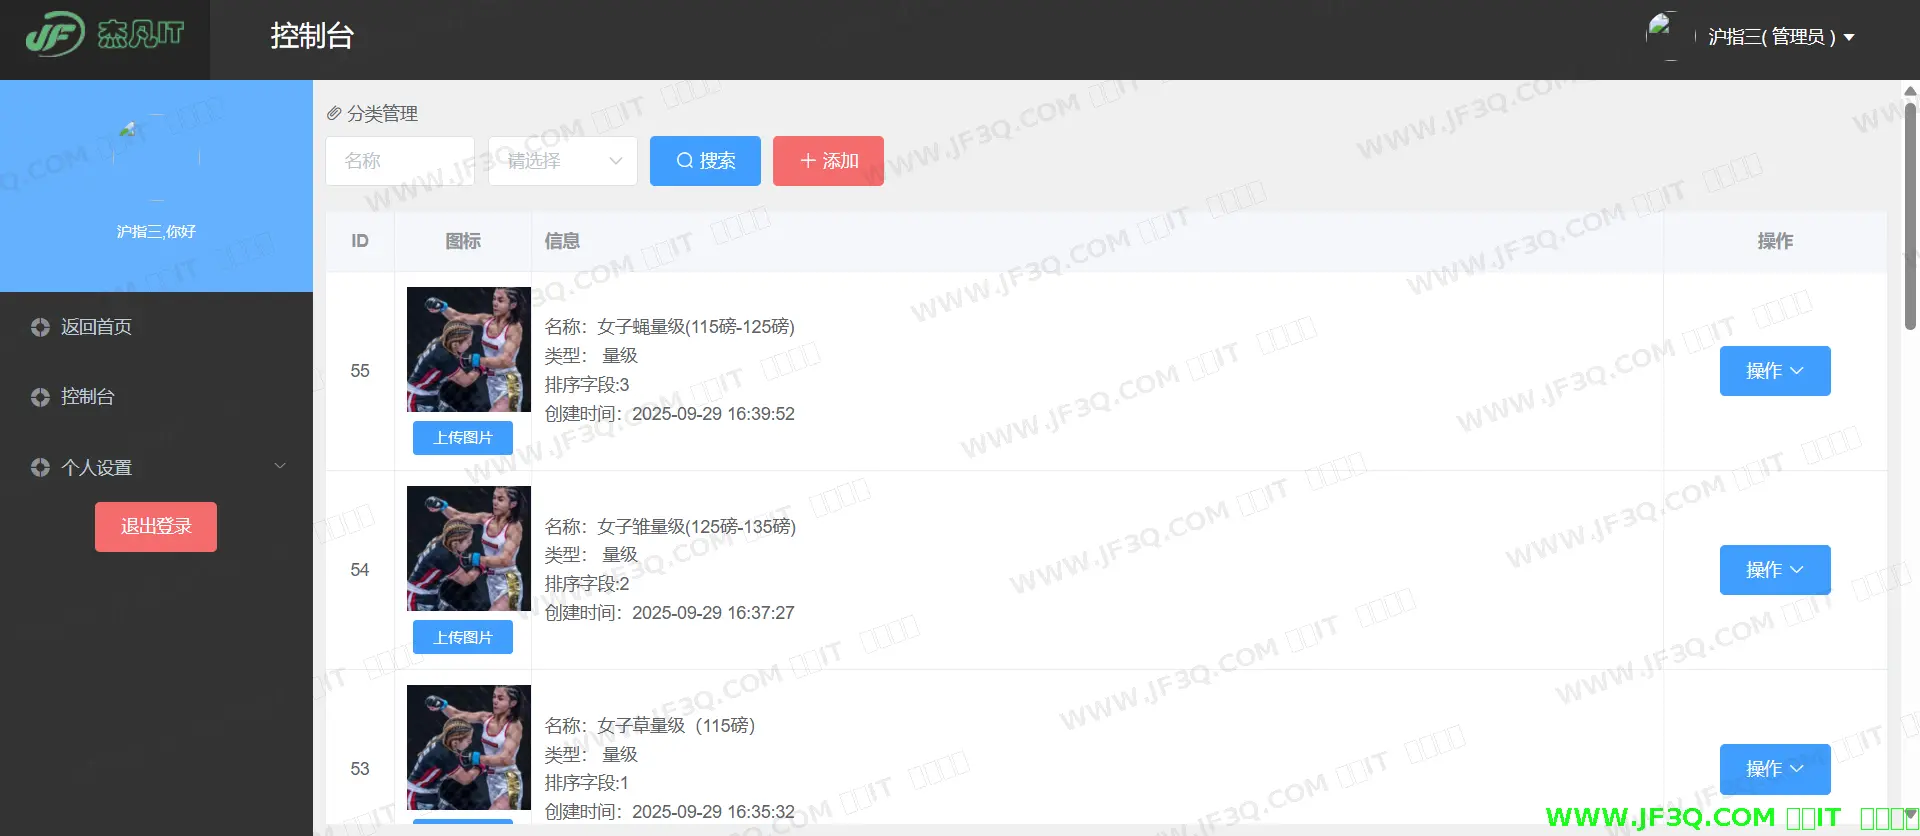This screenshot has width=1920, height=836.
Task: Click the admin avatar in top bar
Action: pyautogui.click(x=1663, y=36)
